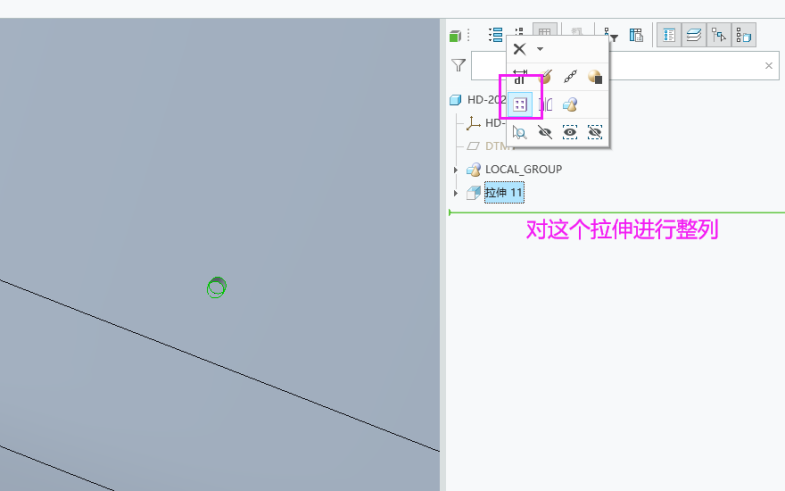The height and width of the screenshot is (491, 785).
Task: Hide the selected feature with crossed eye
Action: click(x=545, y=132)
